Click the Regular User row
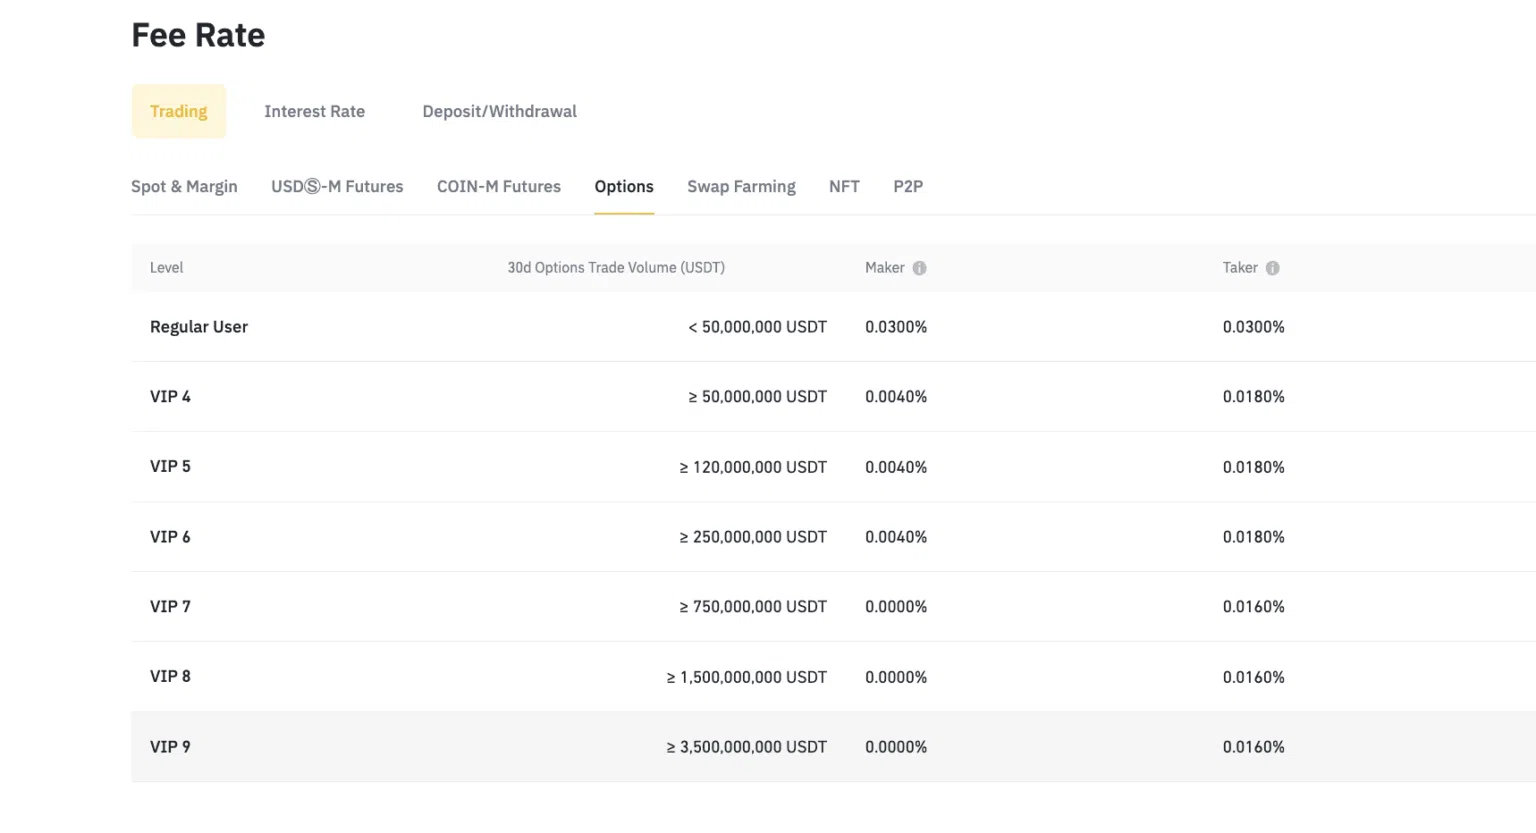 click(199, 327)
